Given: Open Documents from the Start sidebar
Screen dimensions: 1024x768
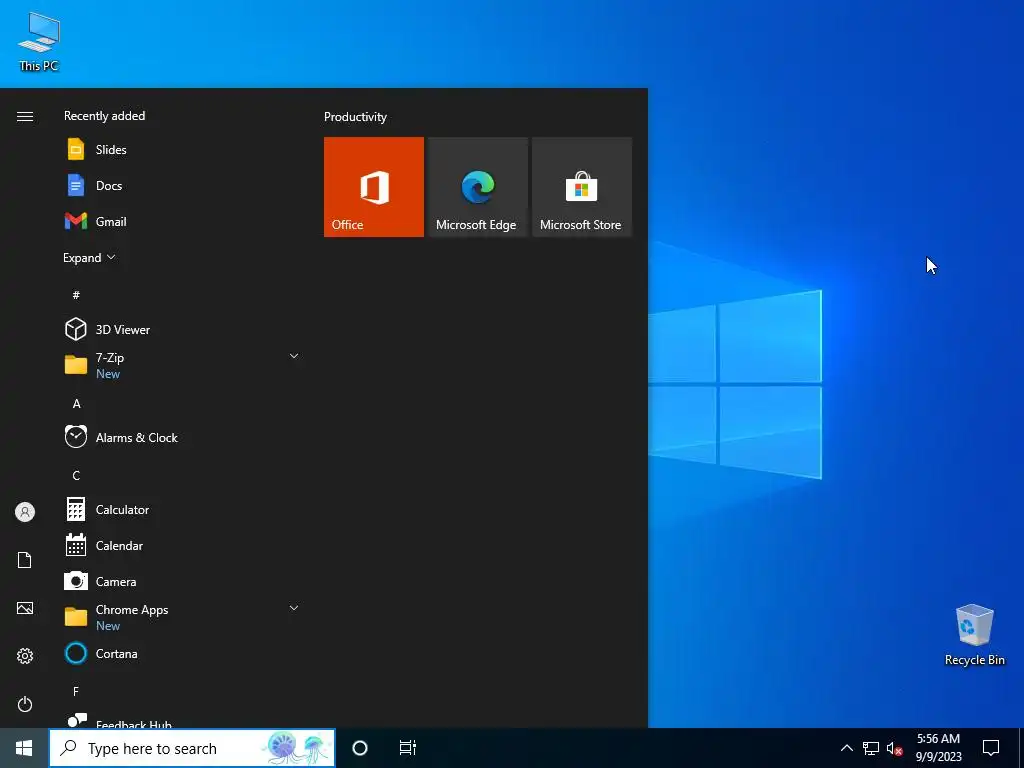Looking at the screenshot, I should (x=25, y=560).
